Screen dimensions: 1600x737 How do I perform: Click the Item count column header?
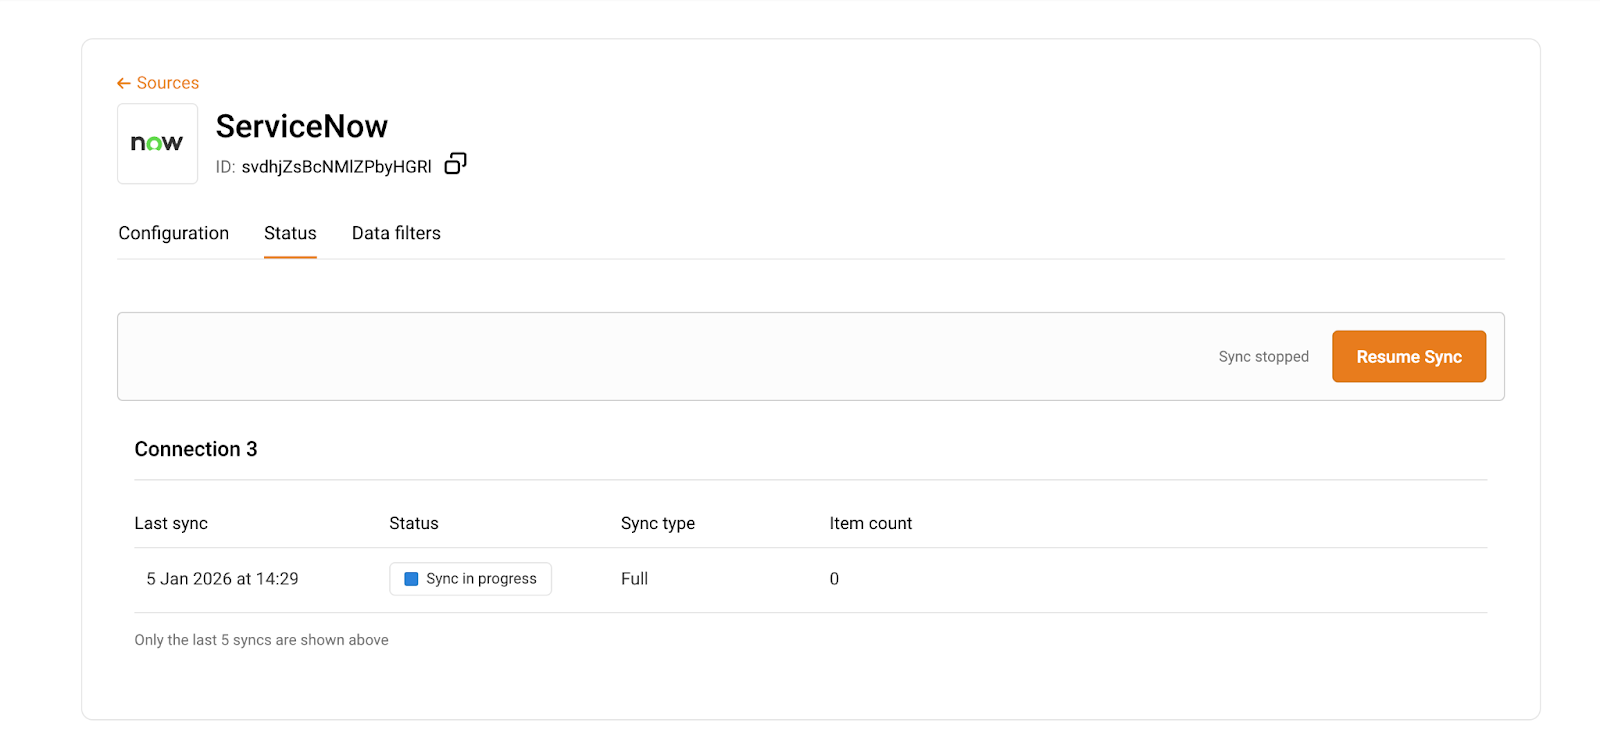pos(870,523)
